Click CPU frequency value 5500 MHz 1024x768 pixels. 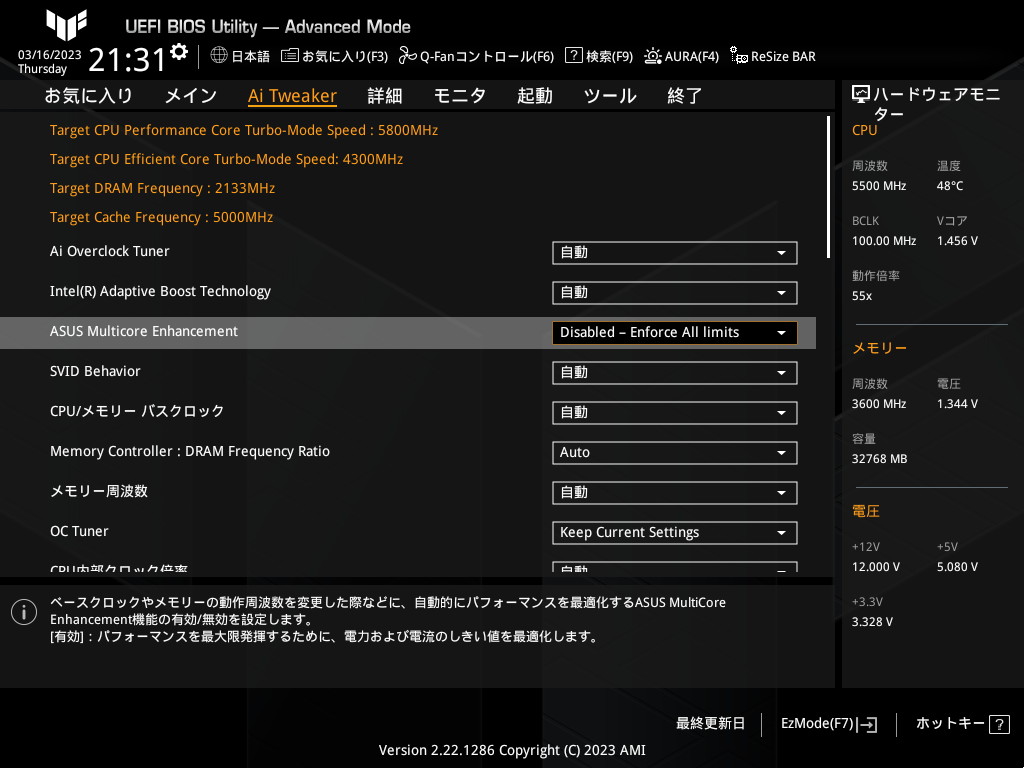(x=879, y=186)
